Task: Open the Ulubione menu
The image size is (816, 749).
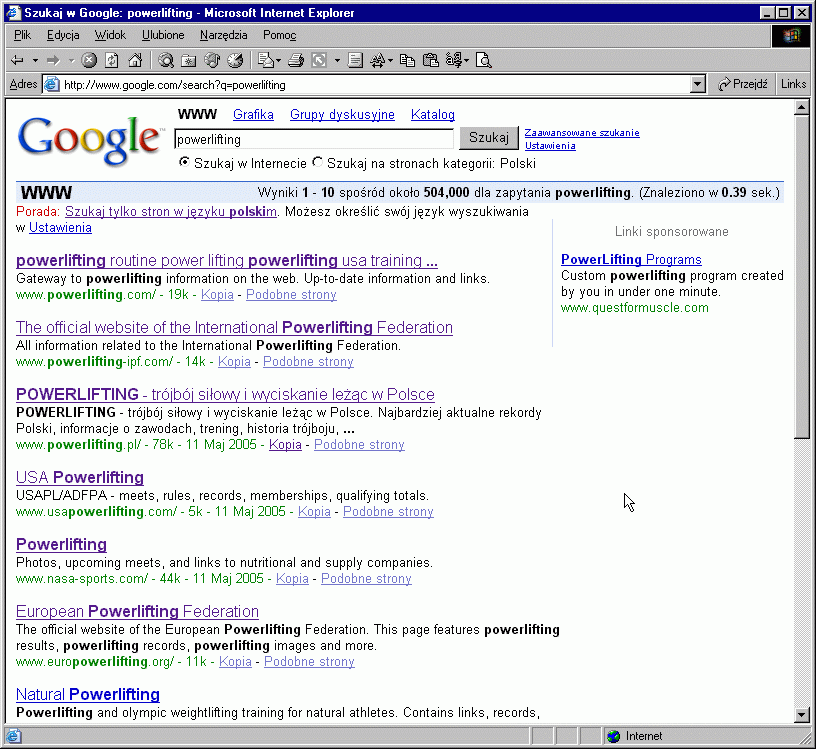Action: [x=163, y=35]
